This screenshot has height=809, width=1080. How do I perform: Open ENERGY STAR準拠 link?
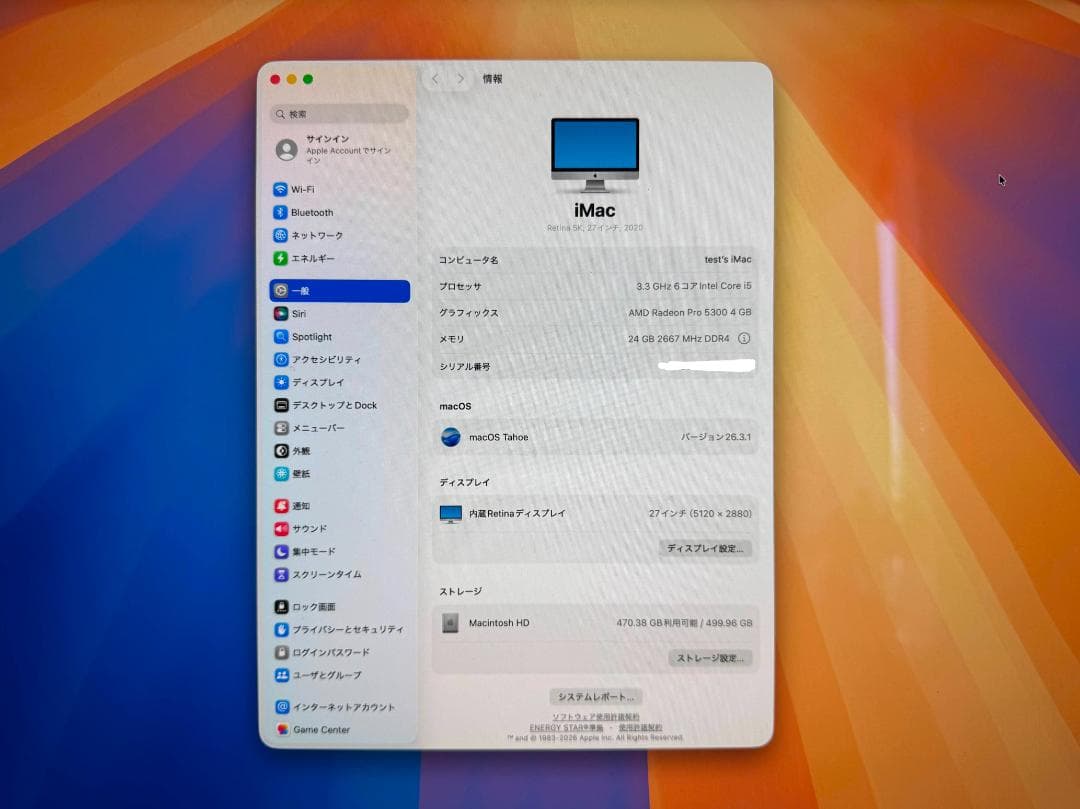tap(566, 727)
